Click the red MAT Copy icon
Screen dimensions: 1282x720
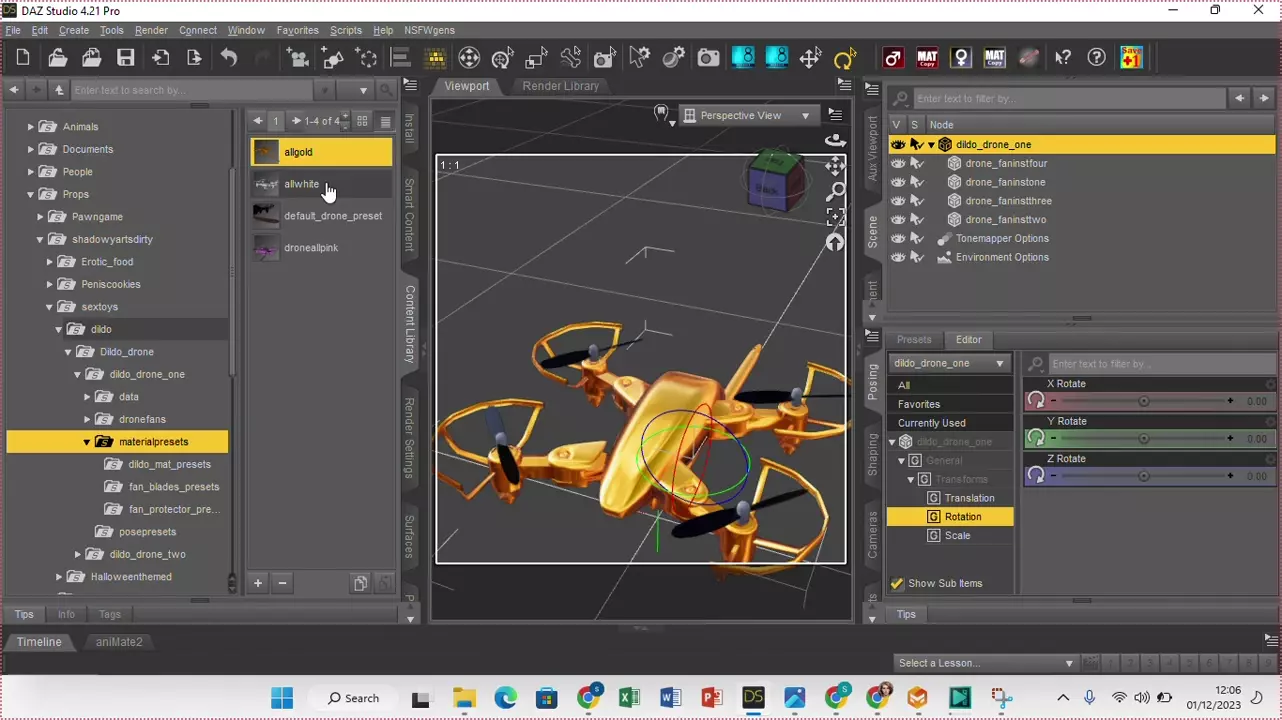(927, 58)
